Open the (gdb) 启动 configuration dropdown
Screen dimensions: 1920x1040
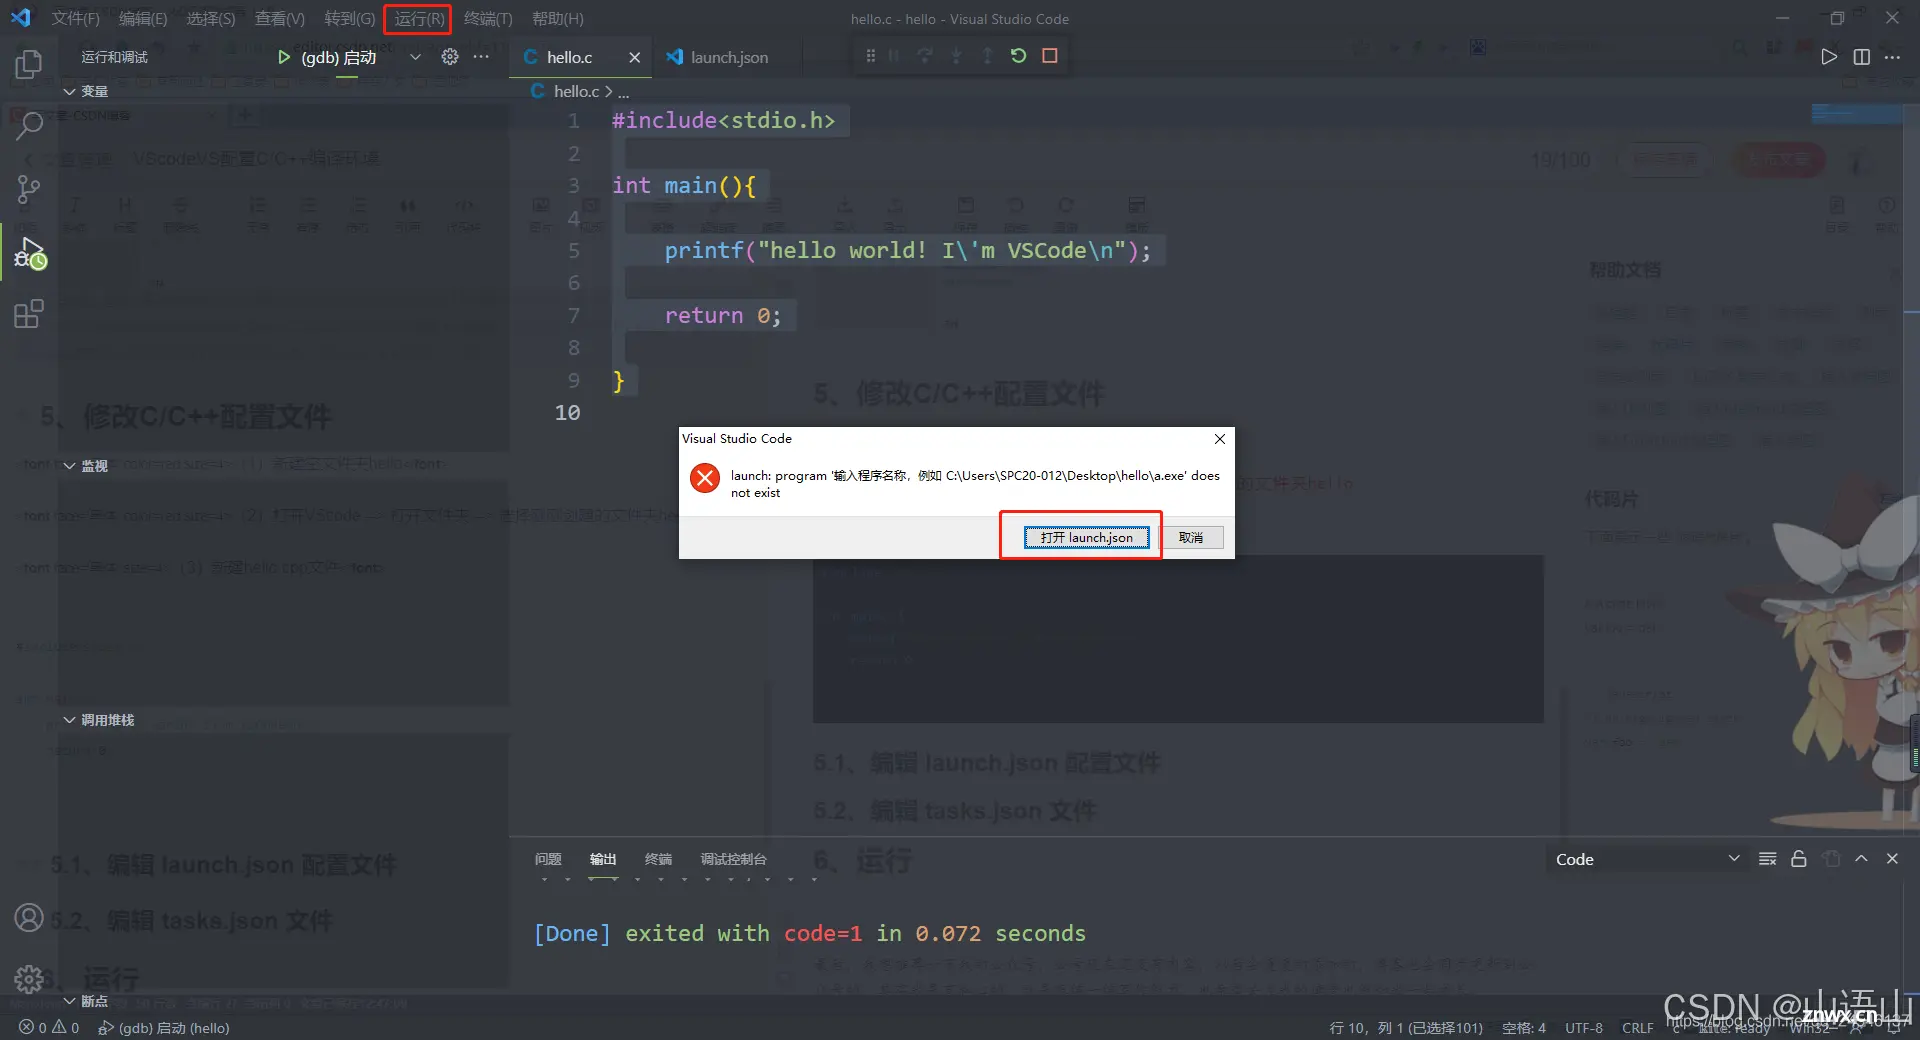coord(415,57)
